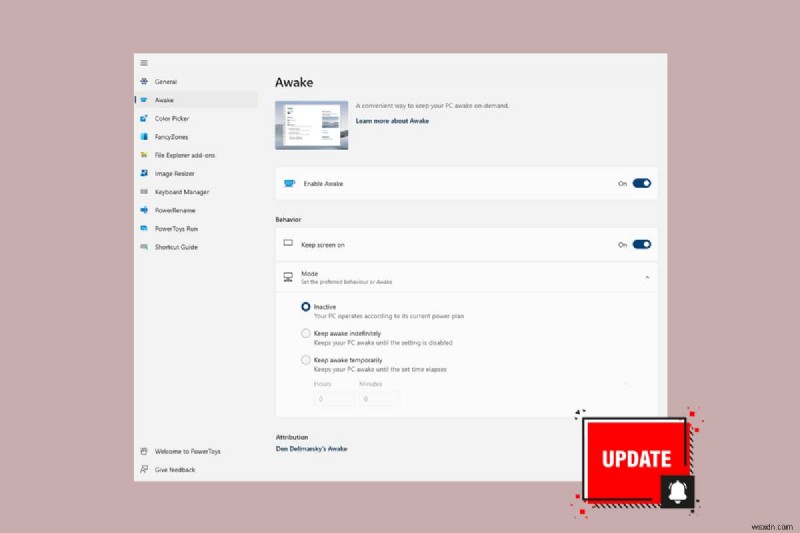Click the Hours input field
The height and width of the screenshot is (533, 800).
click(334, 399)
